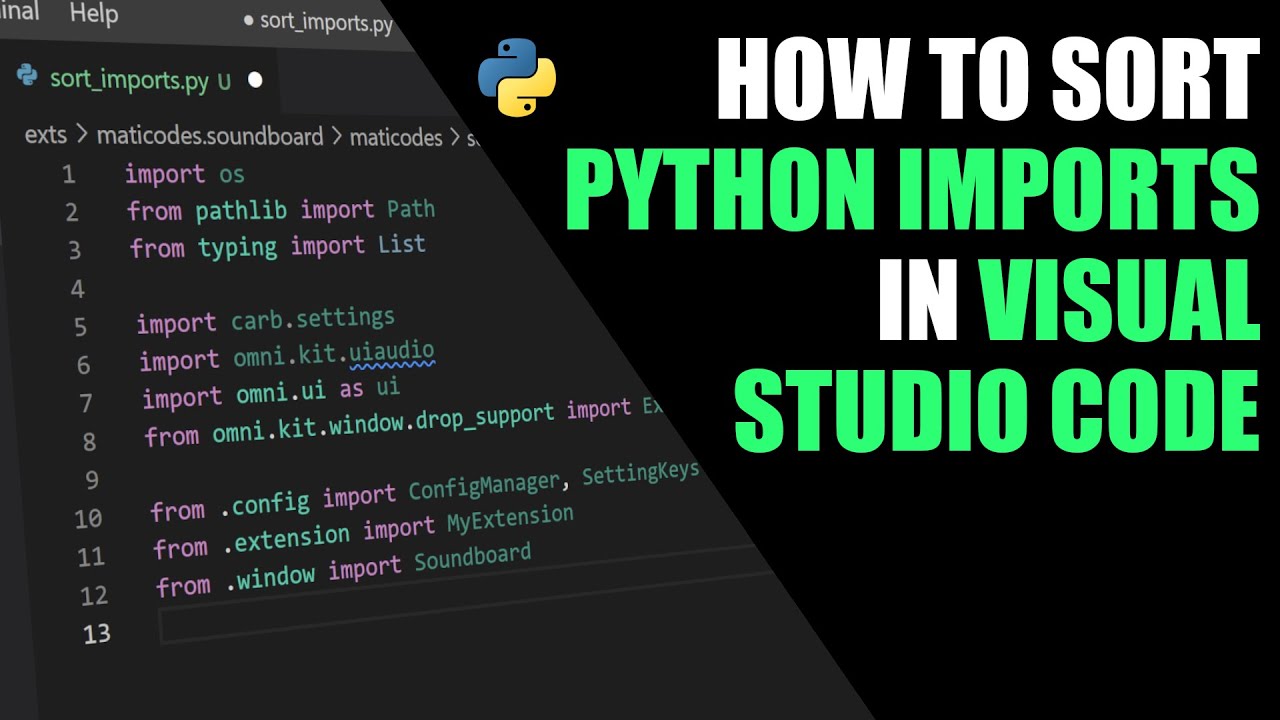Open the Help menu
1280x720 pixels.
[x=94, y=14]
